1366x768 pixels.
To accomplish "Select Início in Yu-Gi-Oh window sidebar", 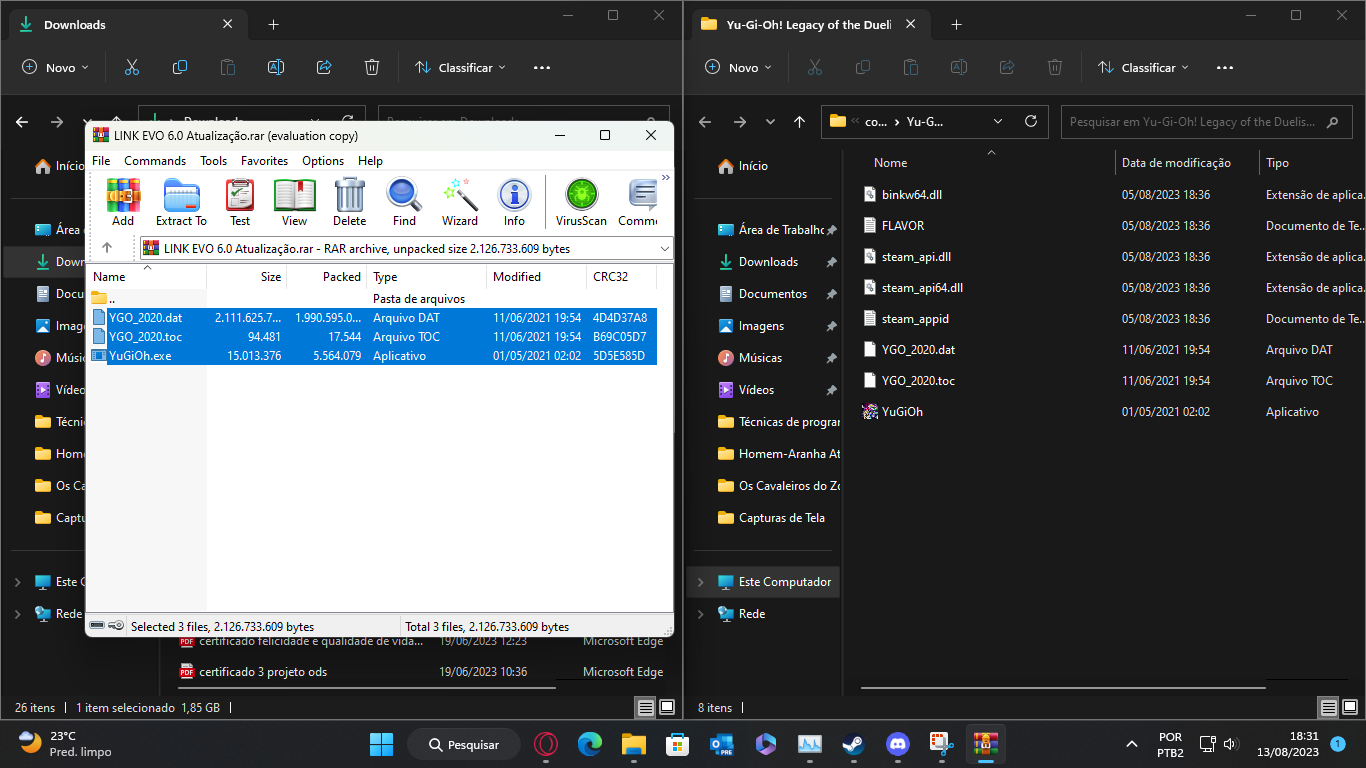I will [765, 166].
